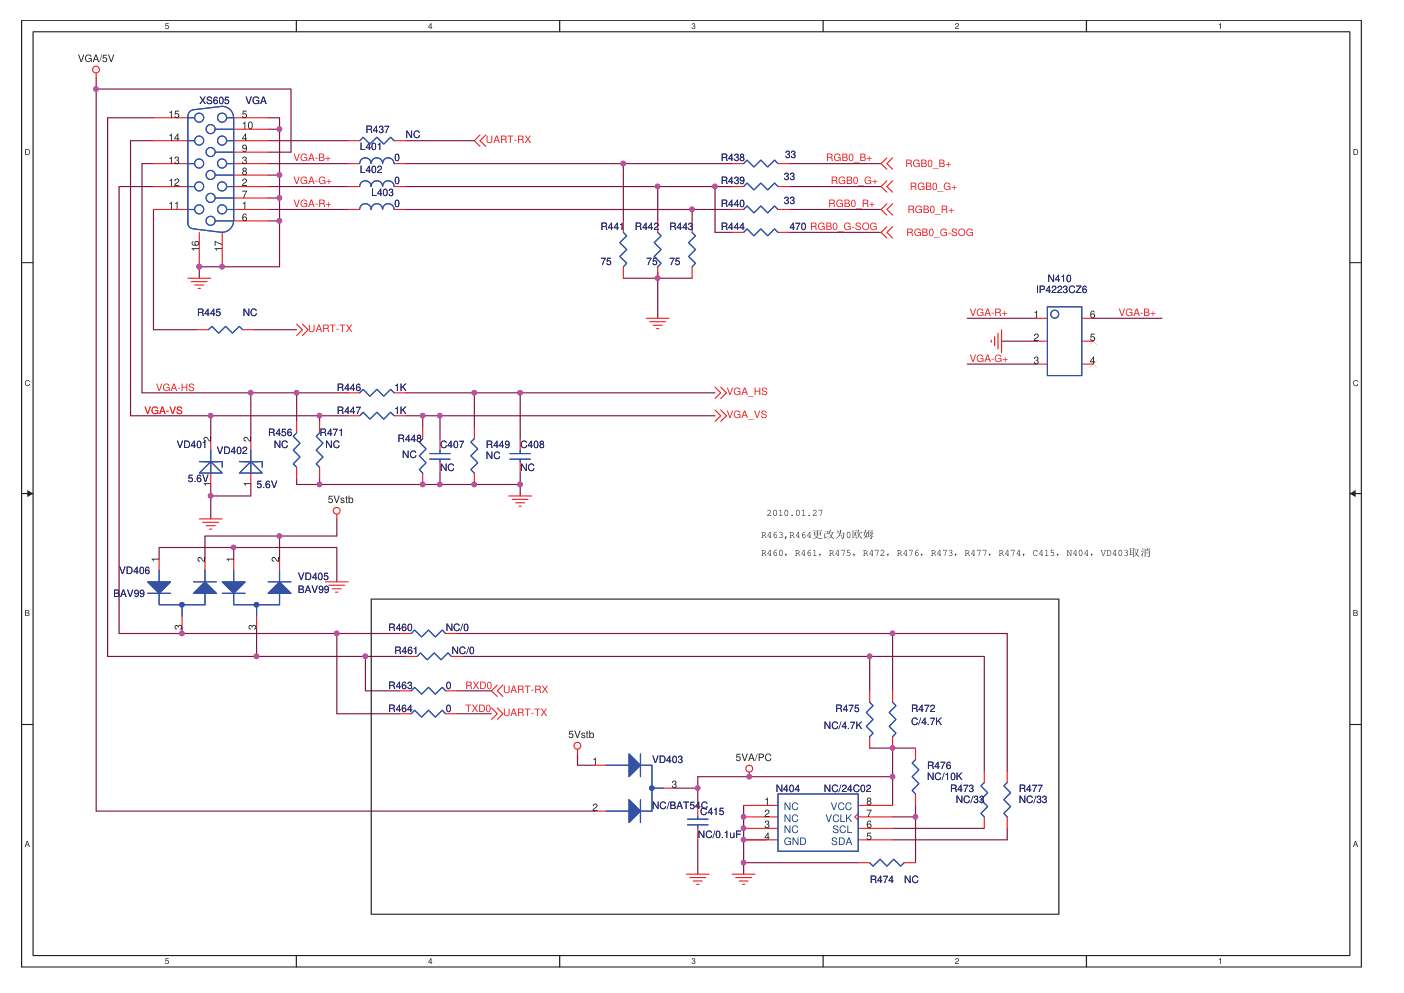Click the VD401 zener diode symbol
Viewport: 1404px width, 993px height.
click(210, 467)
